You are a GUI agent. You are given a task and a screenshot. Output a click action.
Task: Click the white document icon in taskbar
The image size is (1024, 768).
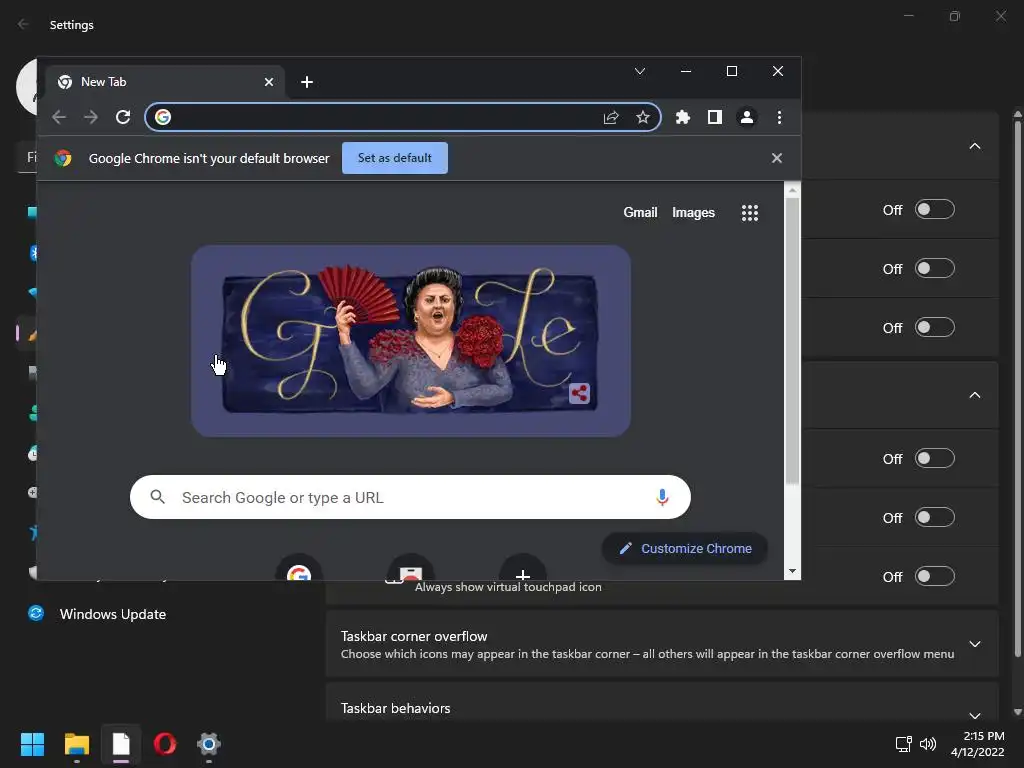(x=121, y=744)
